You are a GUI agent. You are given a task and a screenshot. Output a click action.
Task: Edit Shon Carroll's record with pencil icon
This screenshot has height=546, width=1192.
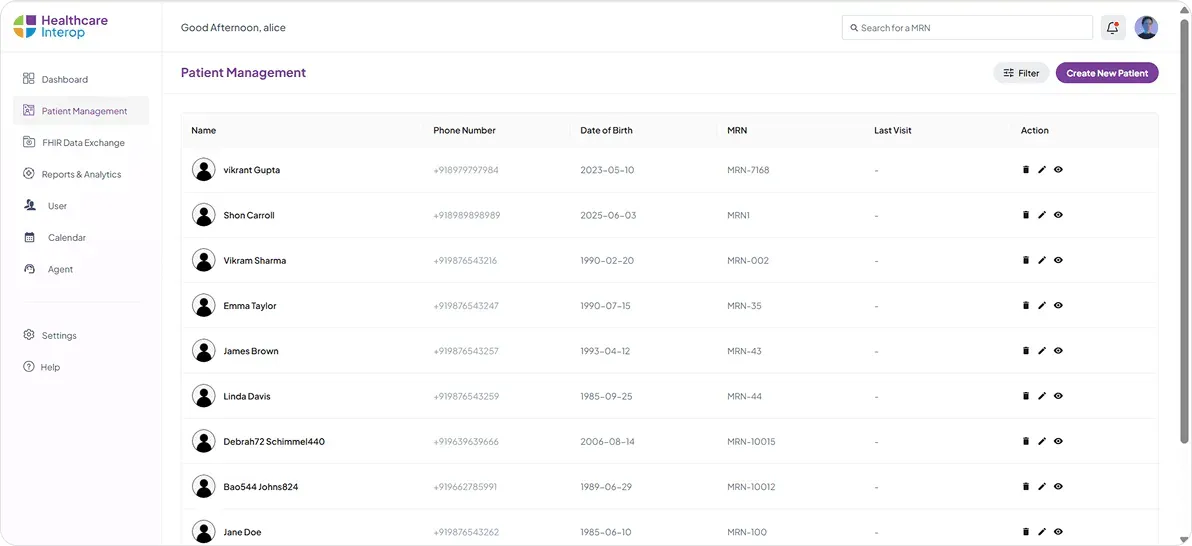(1041, 215)
